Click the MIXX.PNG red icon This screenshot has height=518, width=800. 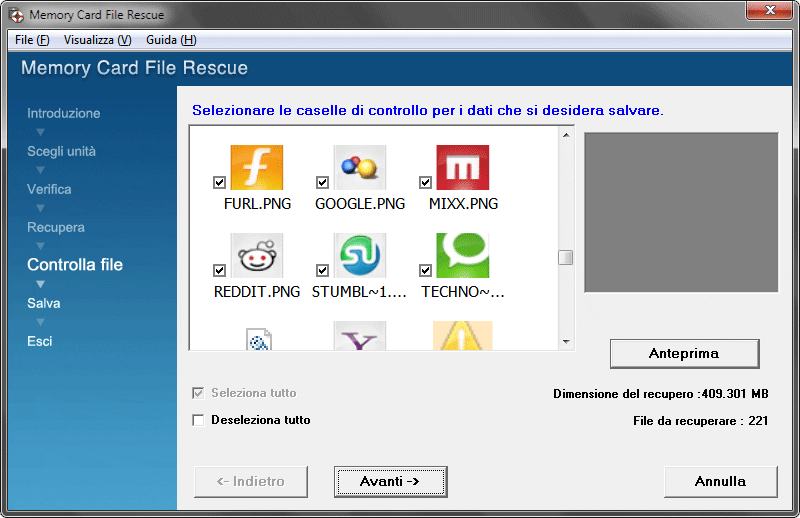(x=463, y=167)
